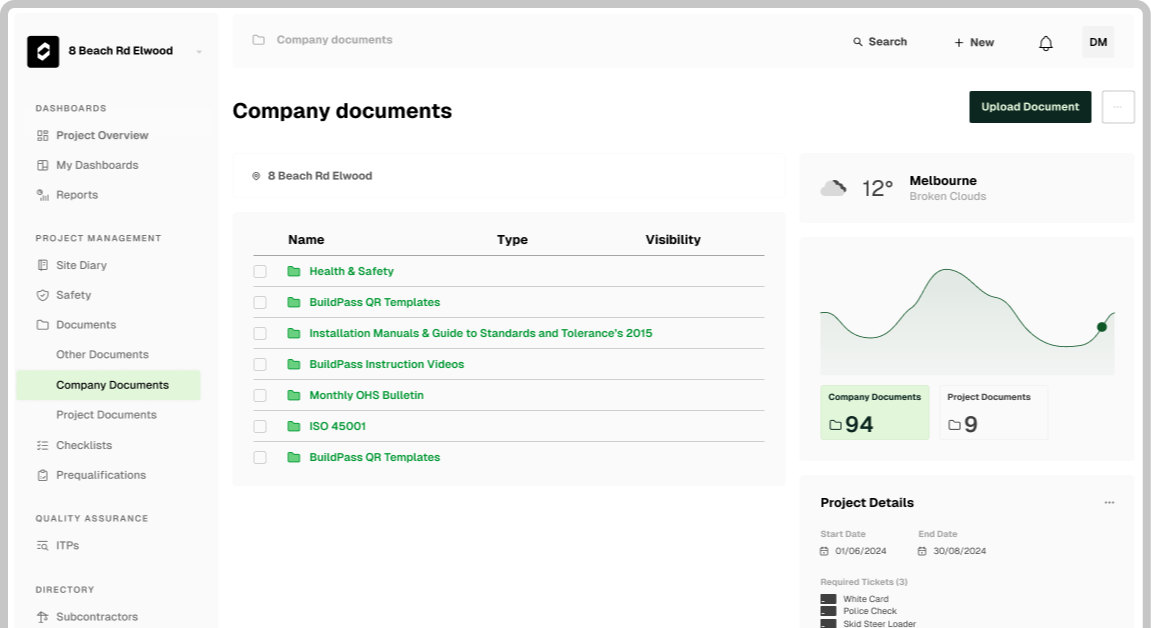Screen dimensions: 1151x628
Task: Click the ISO 45001 folder icon
Action: pos(294,426)
